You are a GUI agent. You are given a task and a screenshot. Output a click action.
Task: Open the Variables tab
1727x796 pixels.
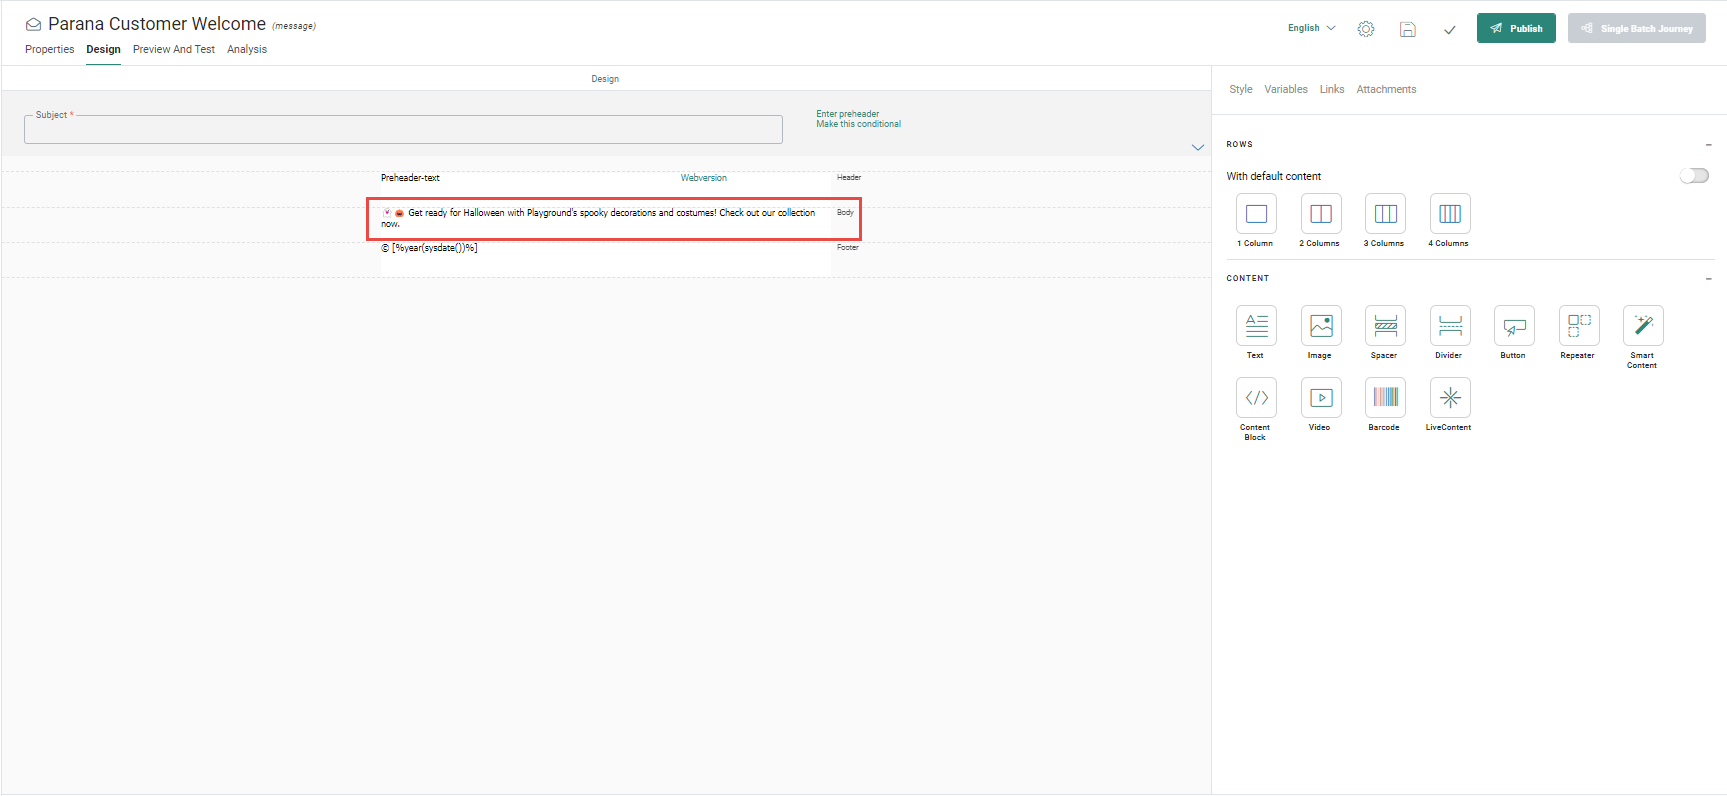[x=1285, y=89]
